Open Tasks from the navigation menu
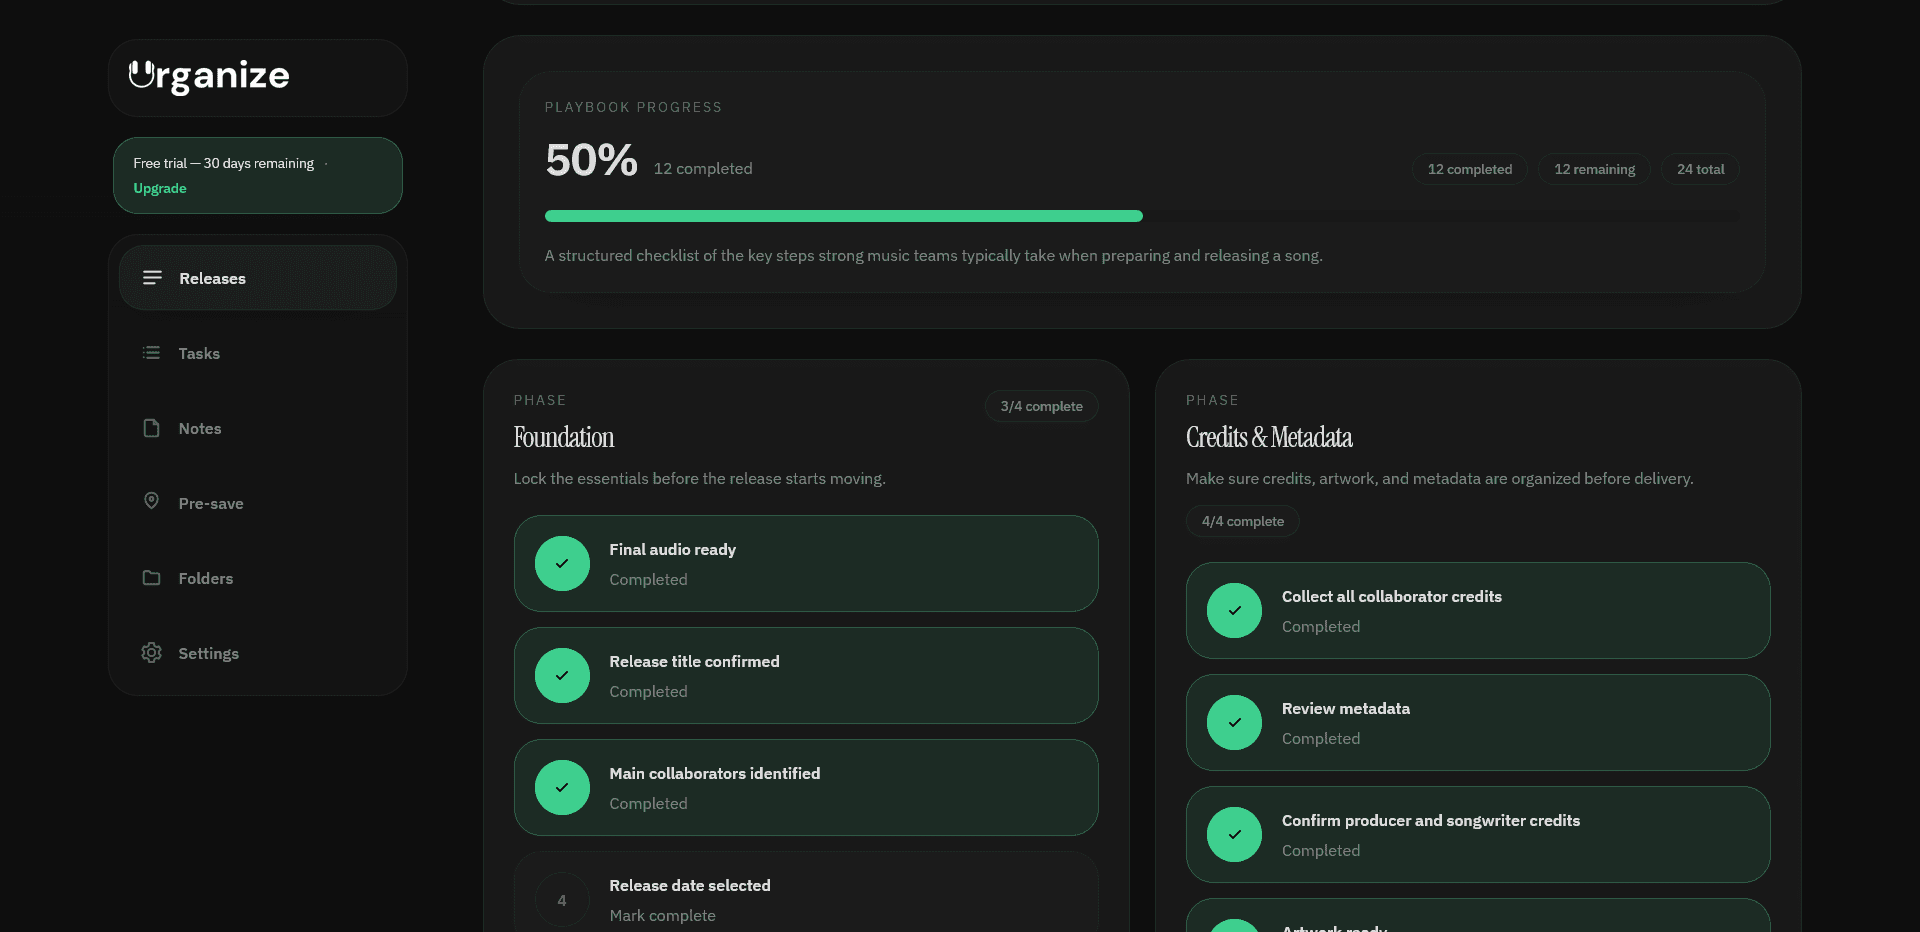The width and height of the screenshot is (1920, 932). 199,353
